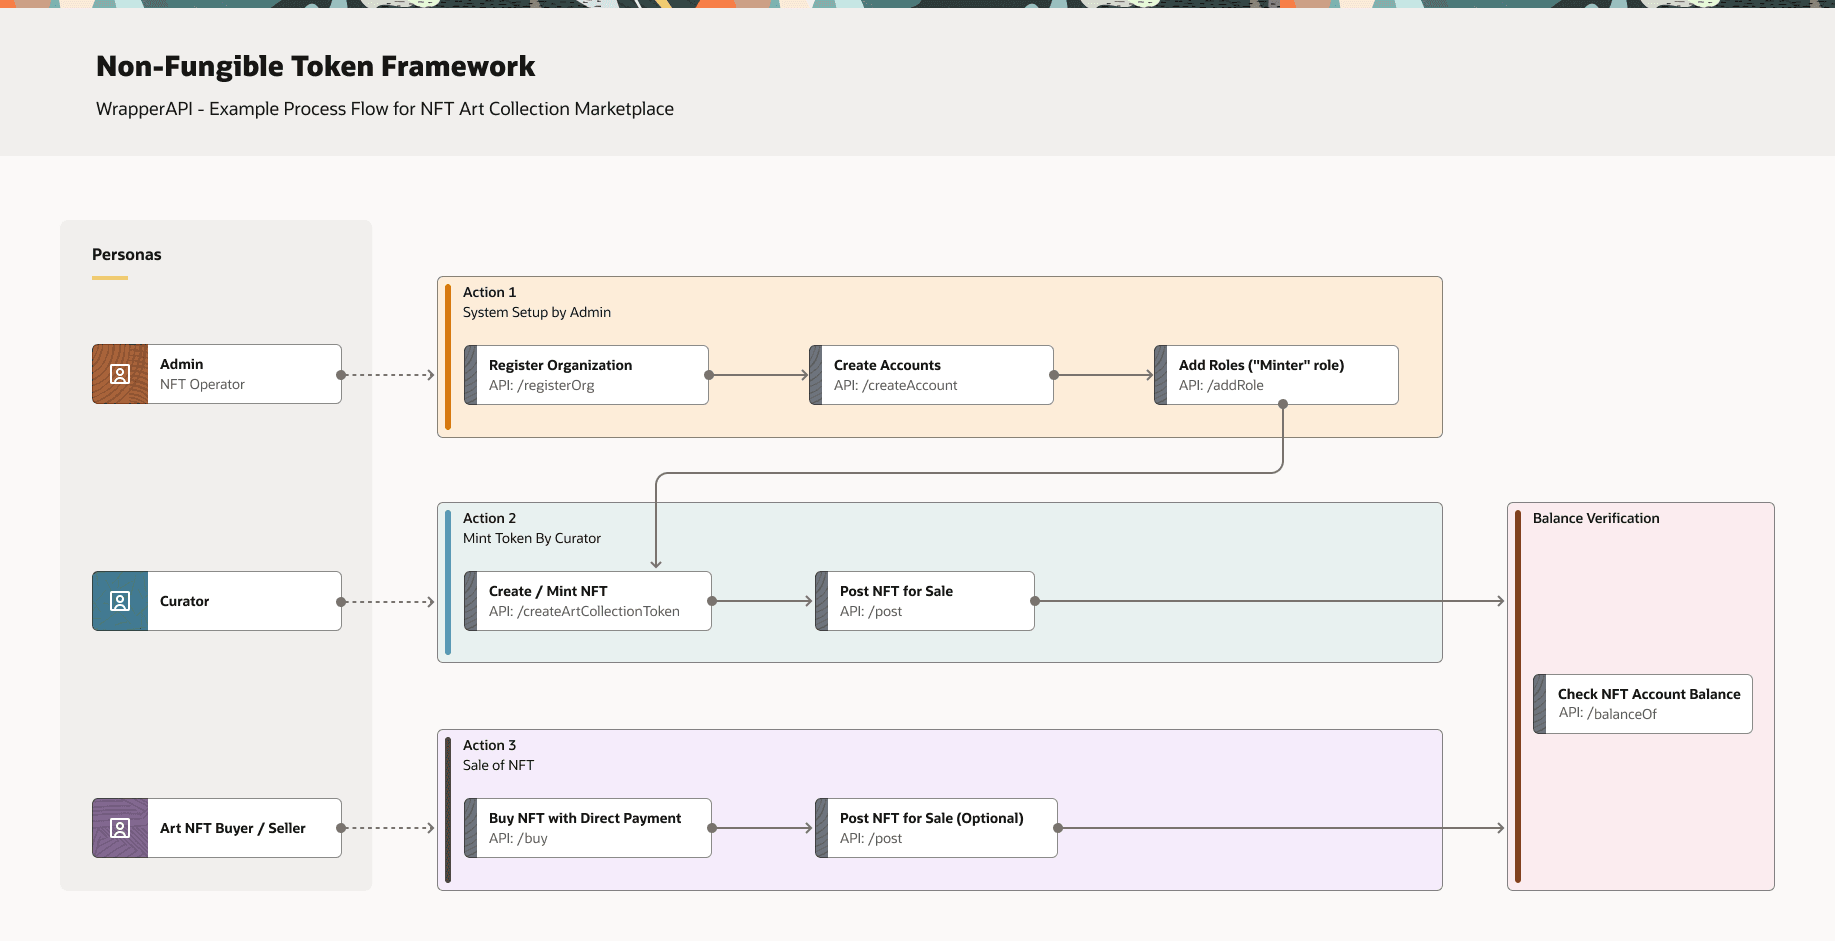This screenshot has width=1835, height=941.
Task: Click the "Non-Fungible Token Framework" title
Action: [x=316, y=66]
